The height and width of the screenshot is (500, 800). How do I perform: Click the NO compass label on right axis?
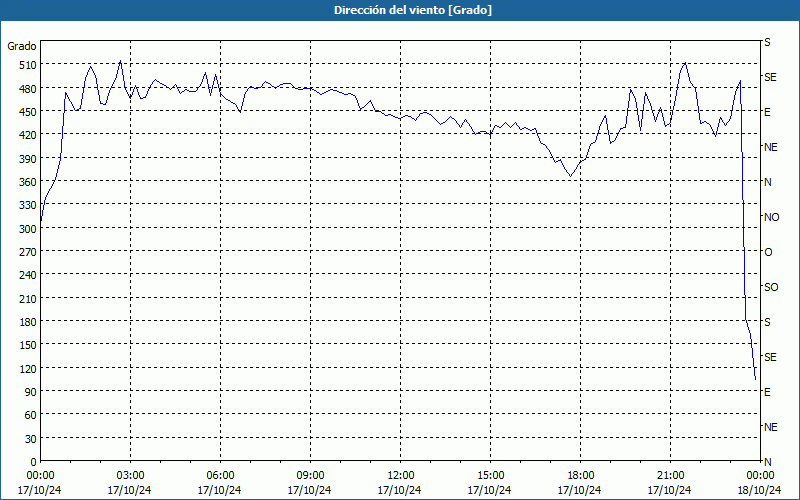coord(771,217)
